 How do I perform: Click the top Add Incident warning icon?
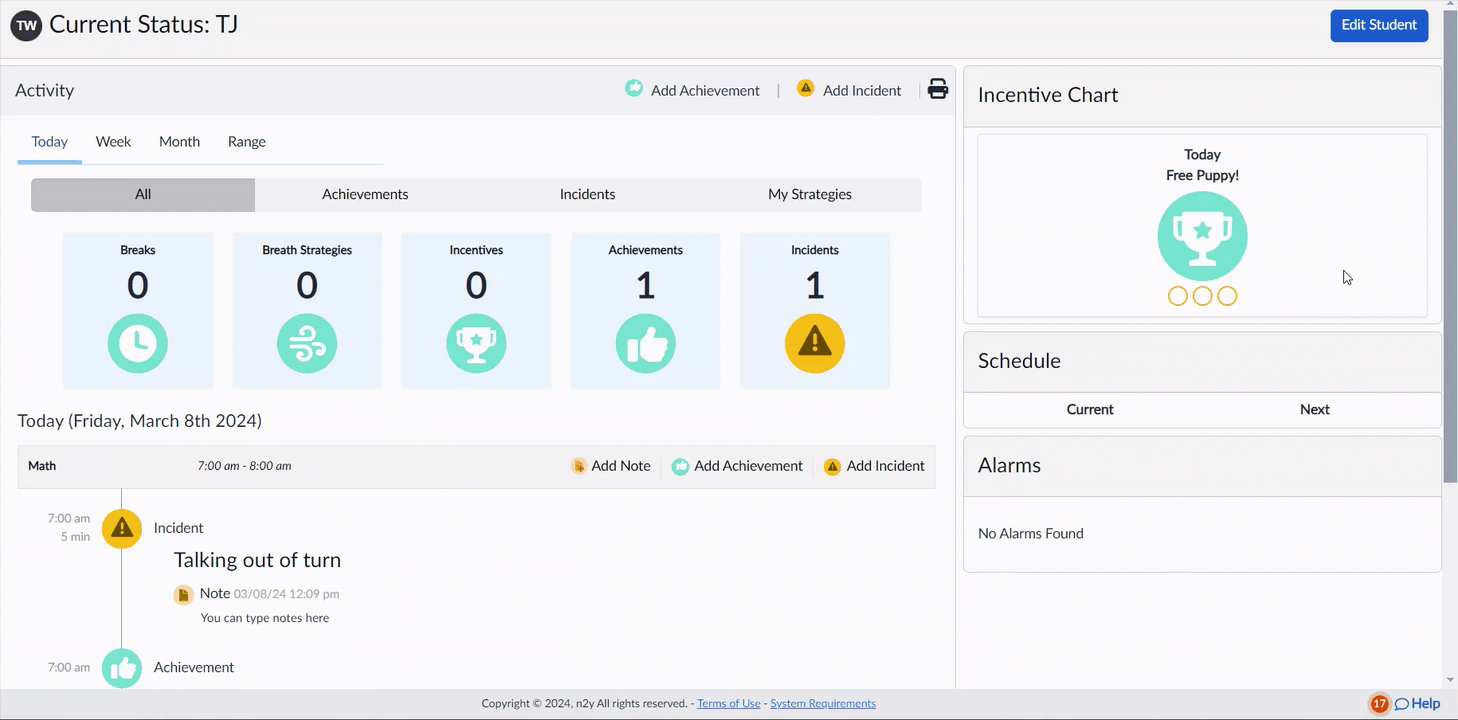coord(805,88)
